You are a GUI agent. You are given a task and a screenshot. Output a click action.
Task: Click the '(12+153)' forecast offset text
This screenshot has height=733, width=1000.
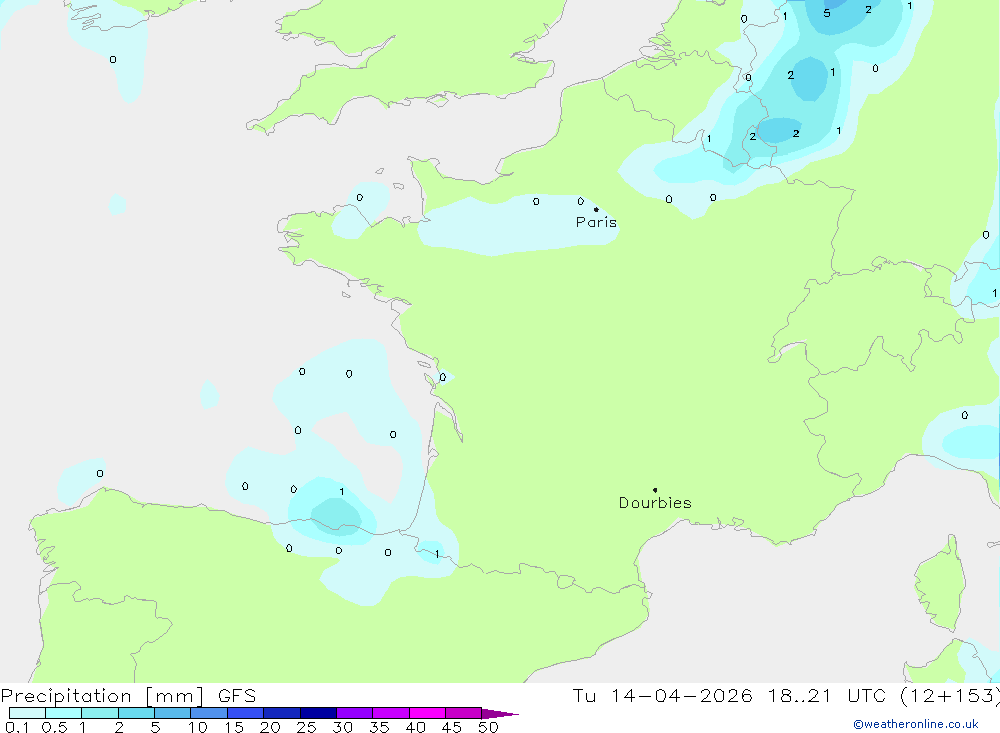(x=949, y=696)
